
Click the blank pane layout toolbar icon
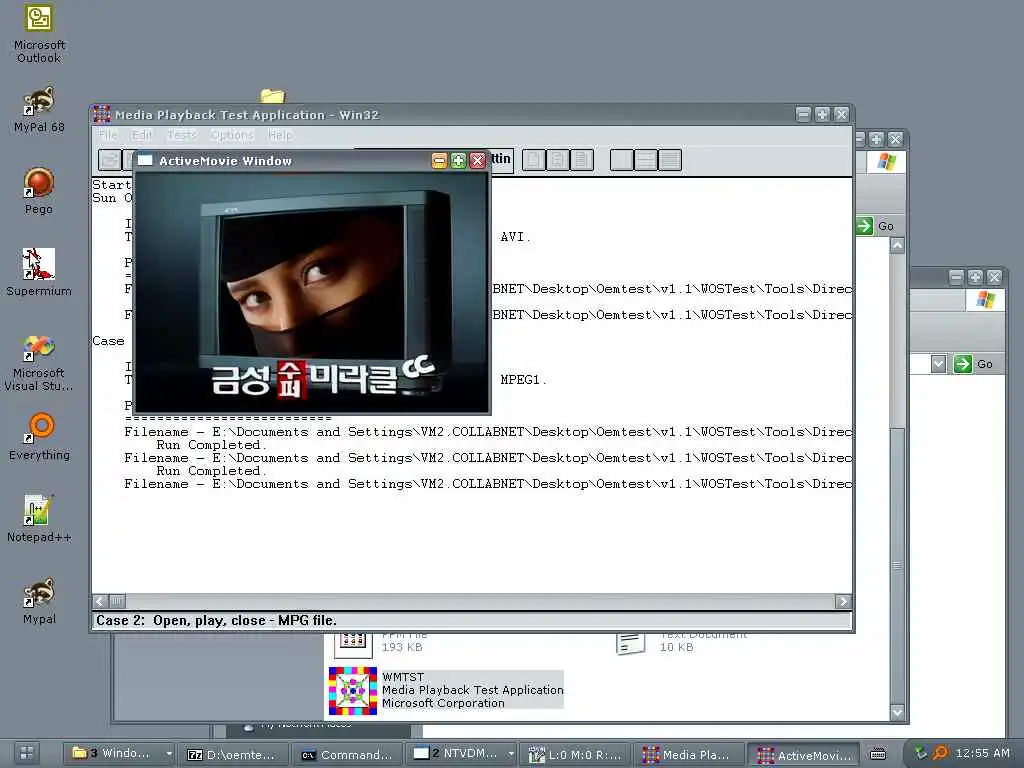pos(621,160)
